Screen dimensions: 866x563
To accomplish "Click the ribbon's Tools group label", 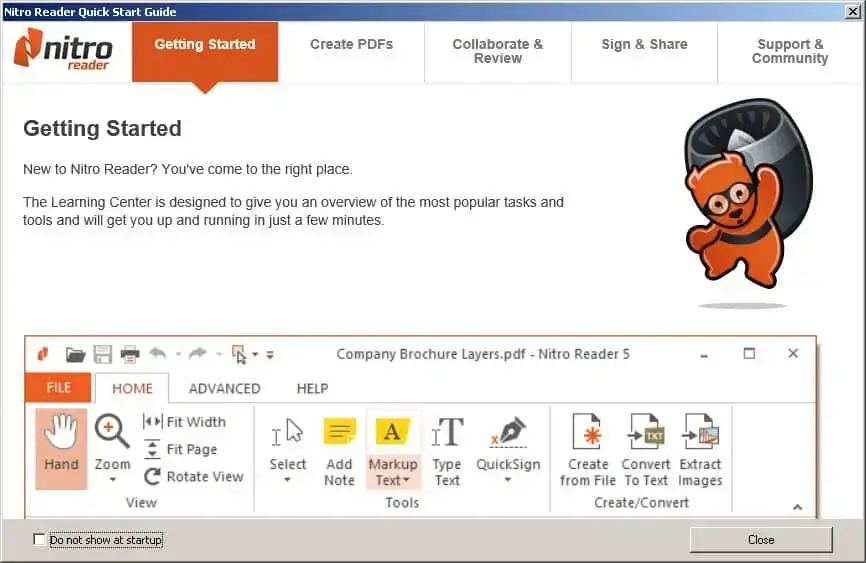I will [x=402, y=502].
